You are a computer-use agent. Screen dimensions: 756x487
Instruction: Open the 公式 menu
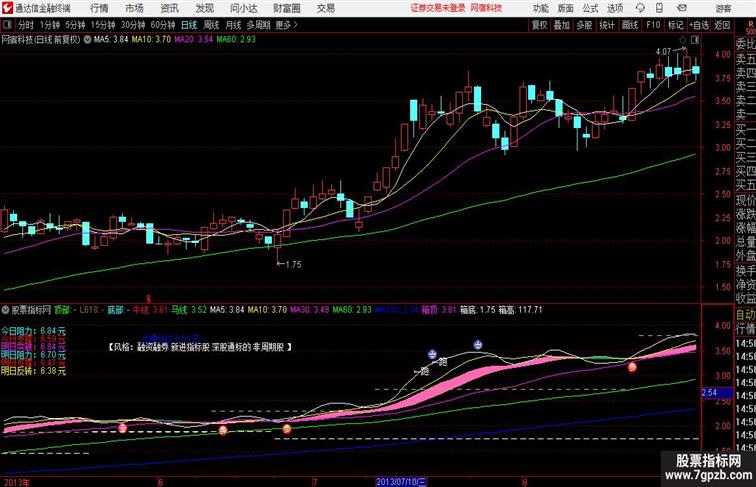click(x=590, y=8)
